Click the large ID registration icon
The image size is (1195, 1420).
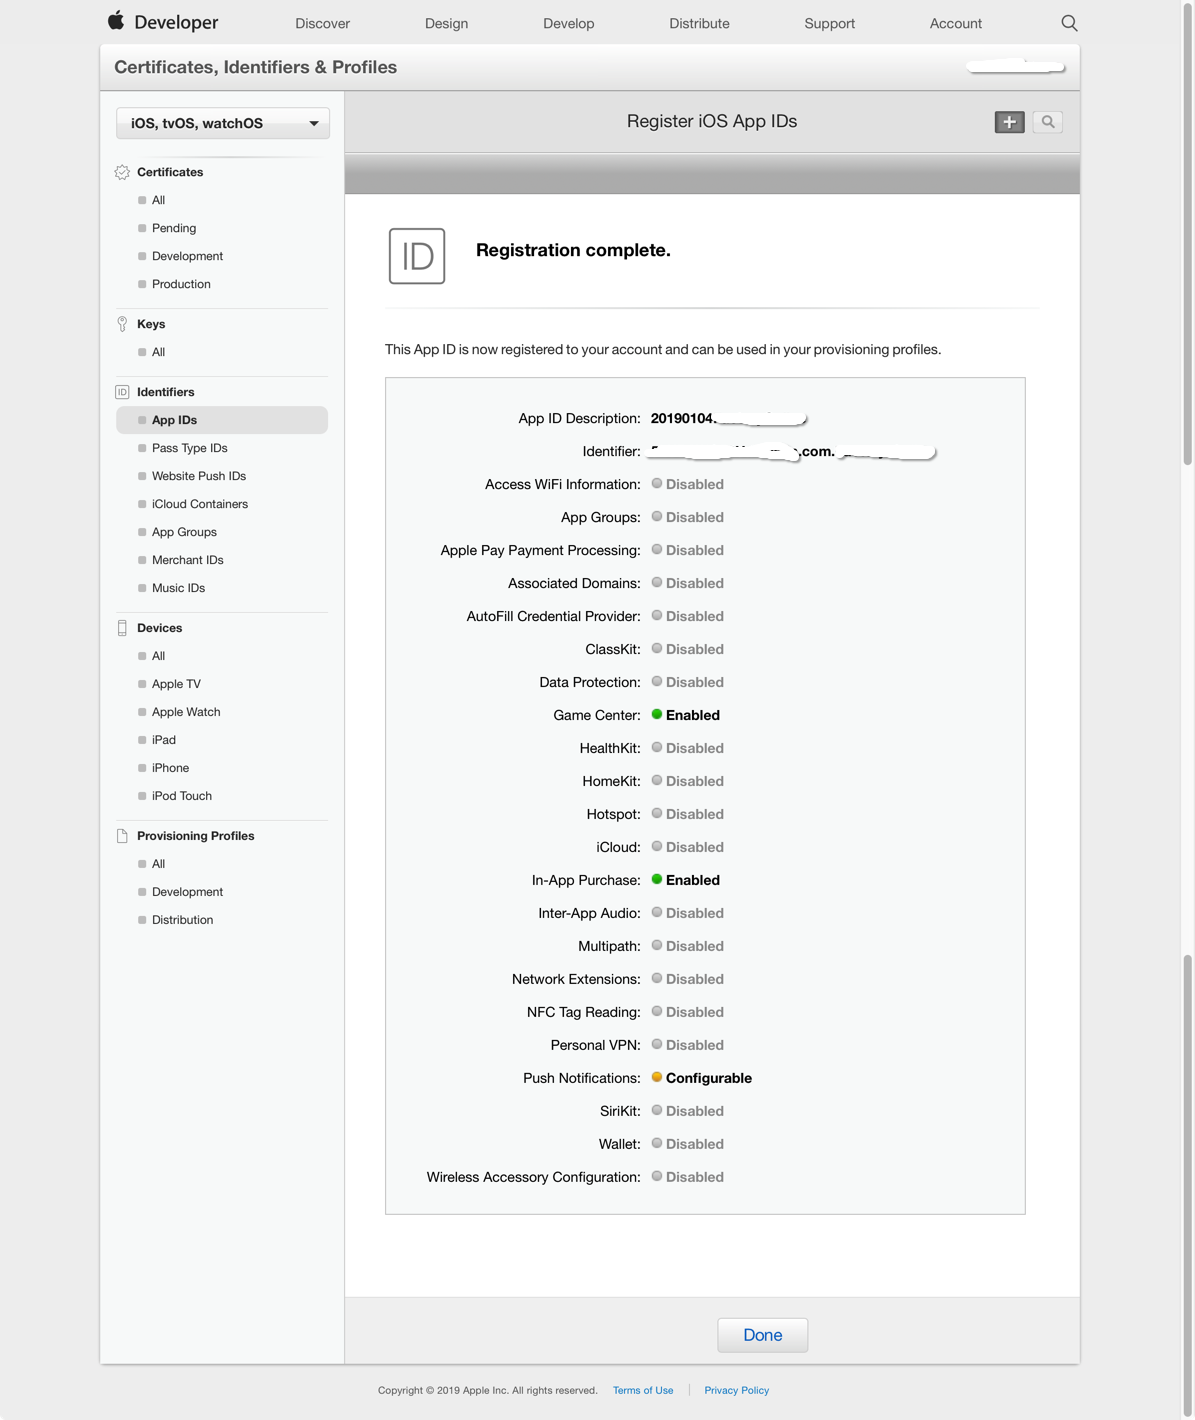417,256
